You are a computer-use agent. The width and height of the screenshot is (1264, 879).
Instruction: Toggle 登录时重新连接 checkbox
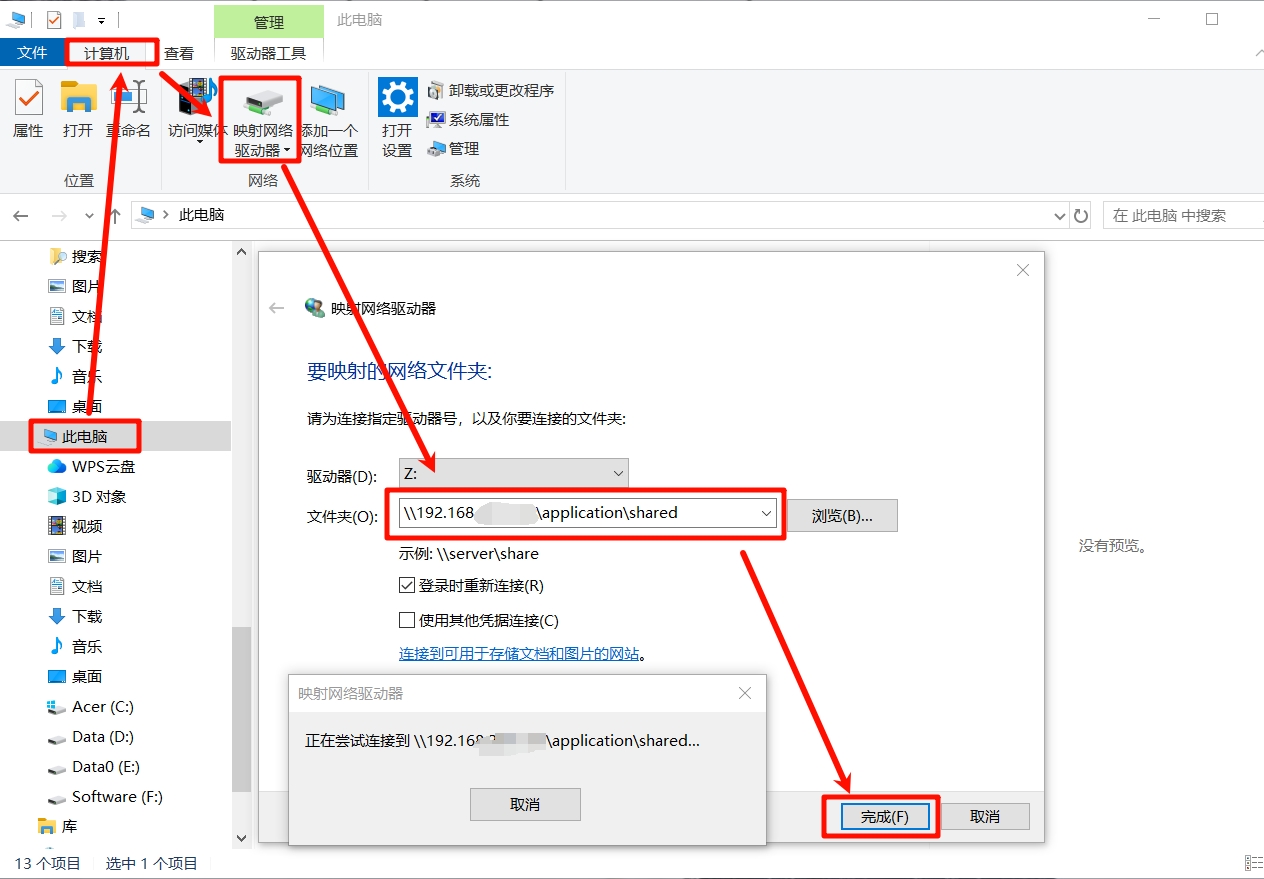(407, 586)
